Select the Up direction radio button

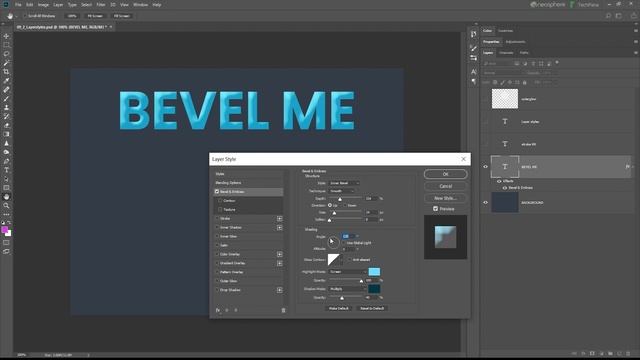click(x=330, y=205)
